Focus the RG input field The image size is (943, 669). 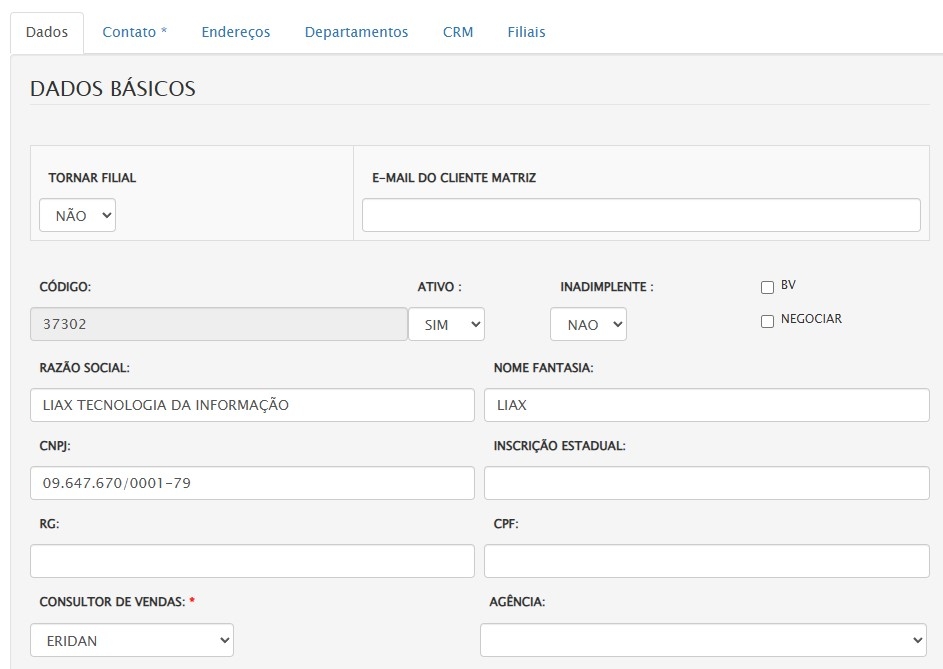(x=252, y=561)
